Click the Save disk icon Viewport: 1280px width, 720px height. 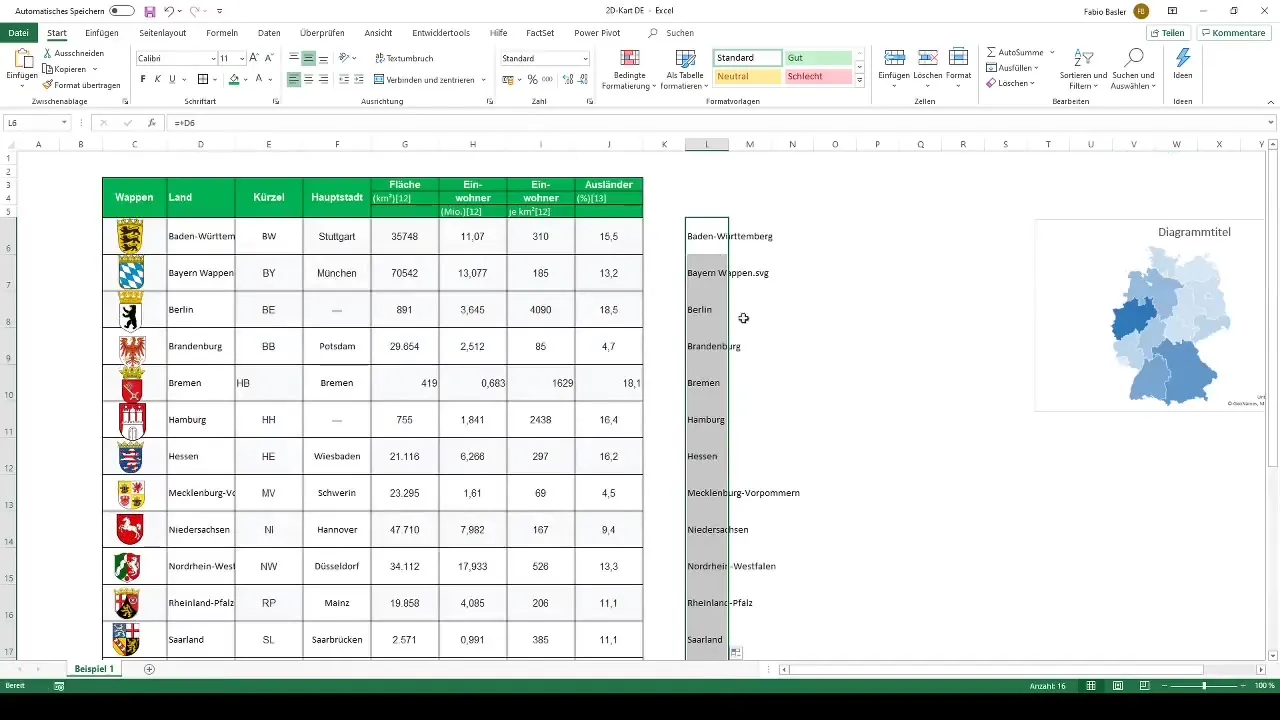[150, 11]
